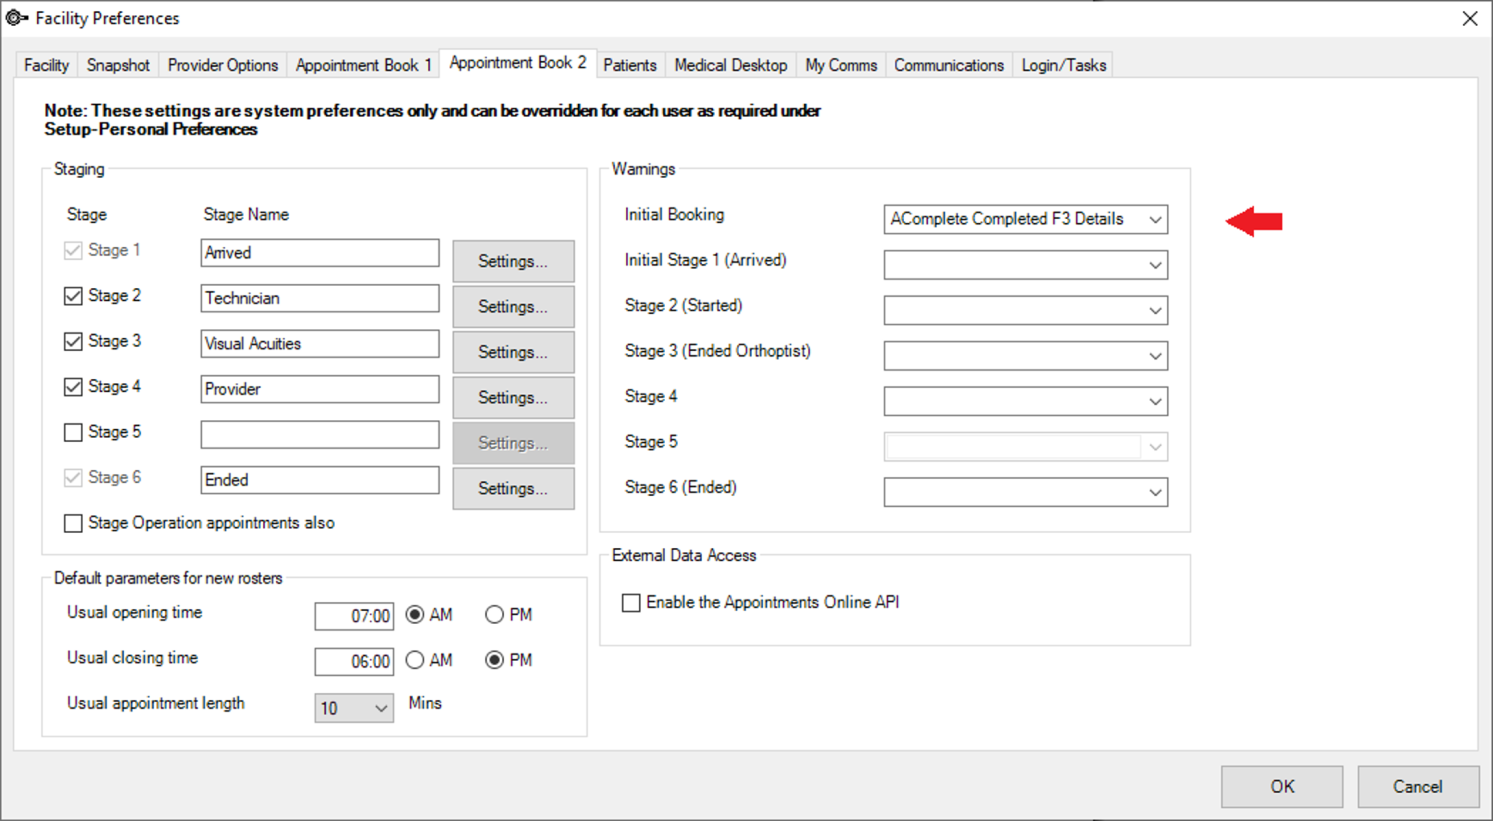
Task: Click the disabled Stage 5 Settings button
Action: [x=513, y=443]
